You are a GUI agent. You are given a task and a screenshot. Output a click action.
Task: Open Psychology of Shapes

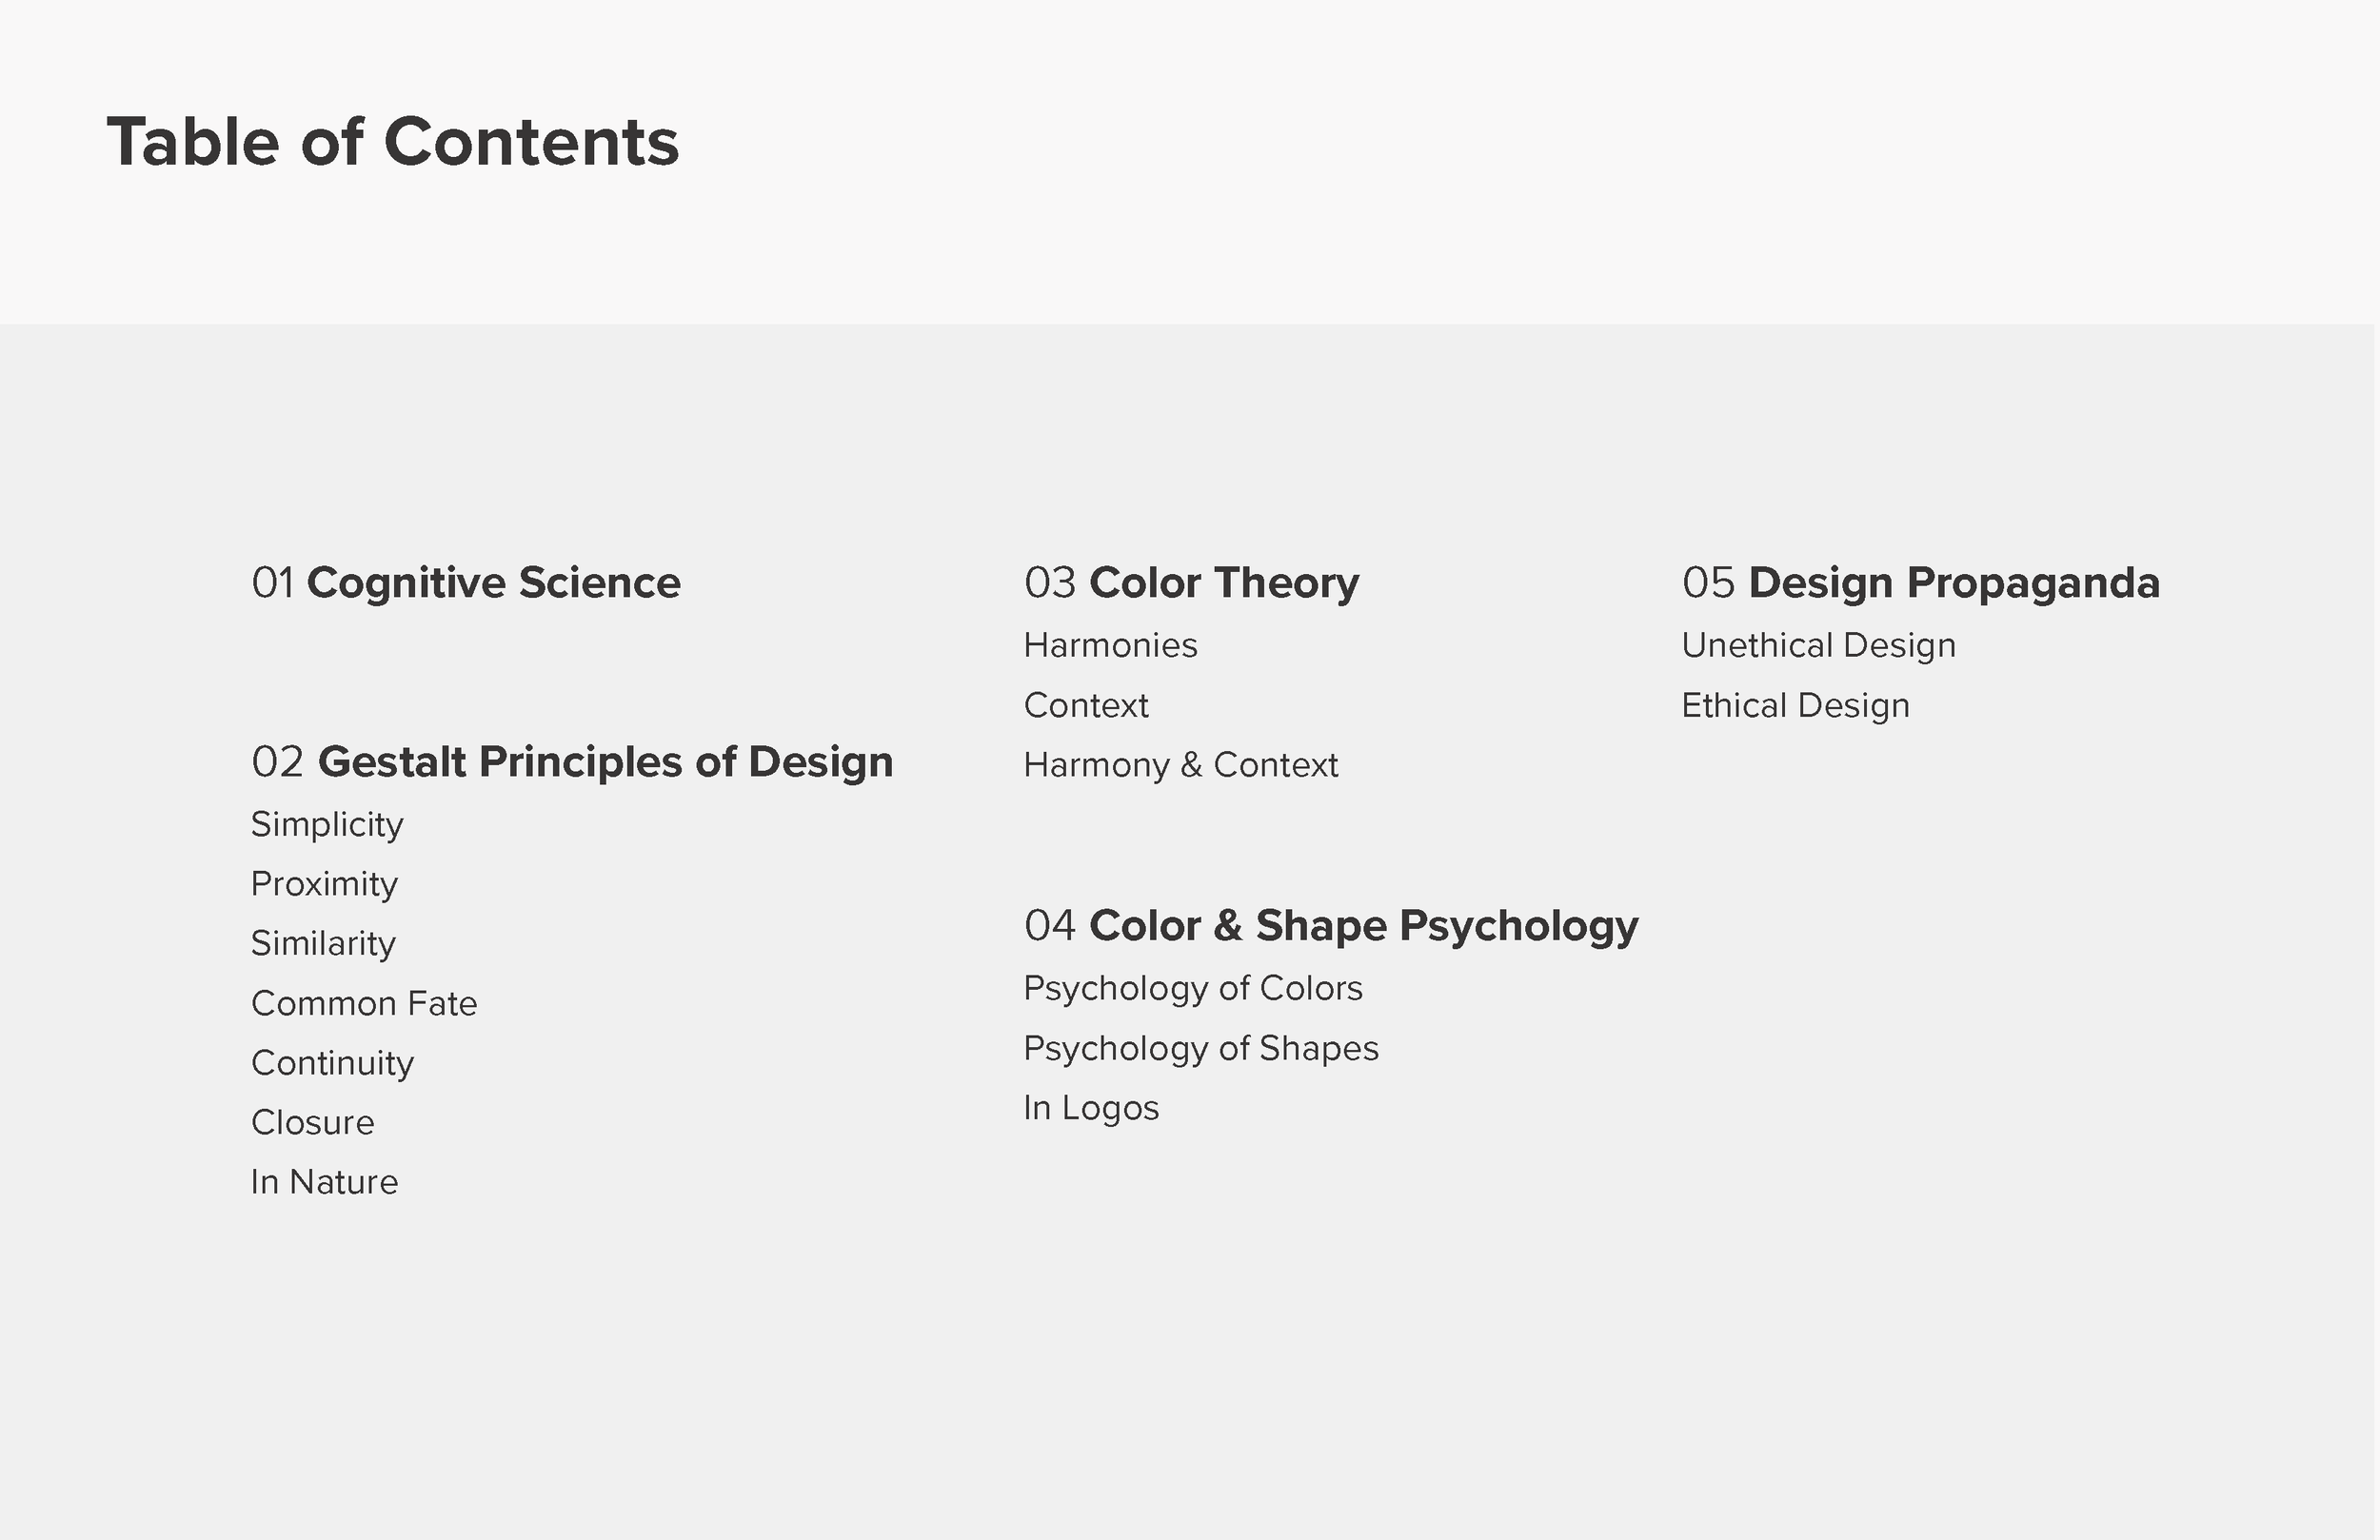1201,1049
